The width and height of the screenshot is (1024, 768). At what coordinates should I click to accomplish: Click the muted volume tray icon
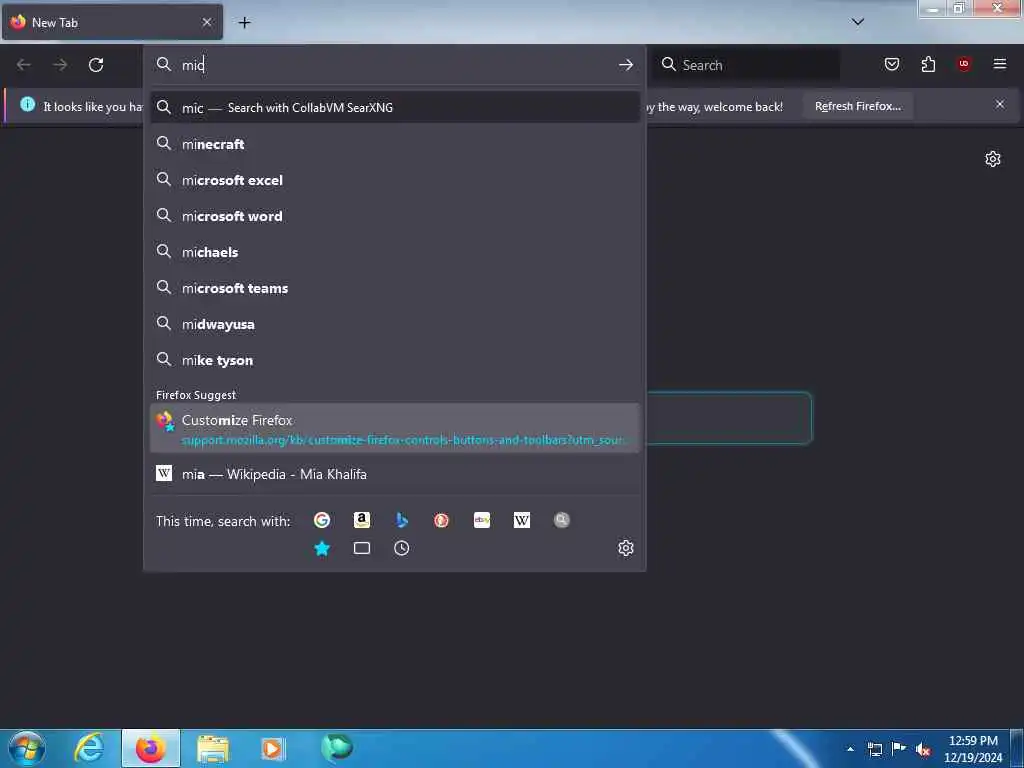(x=923, y=750)
